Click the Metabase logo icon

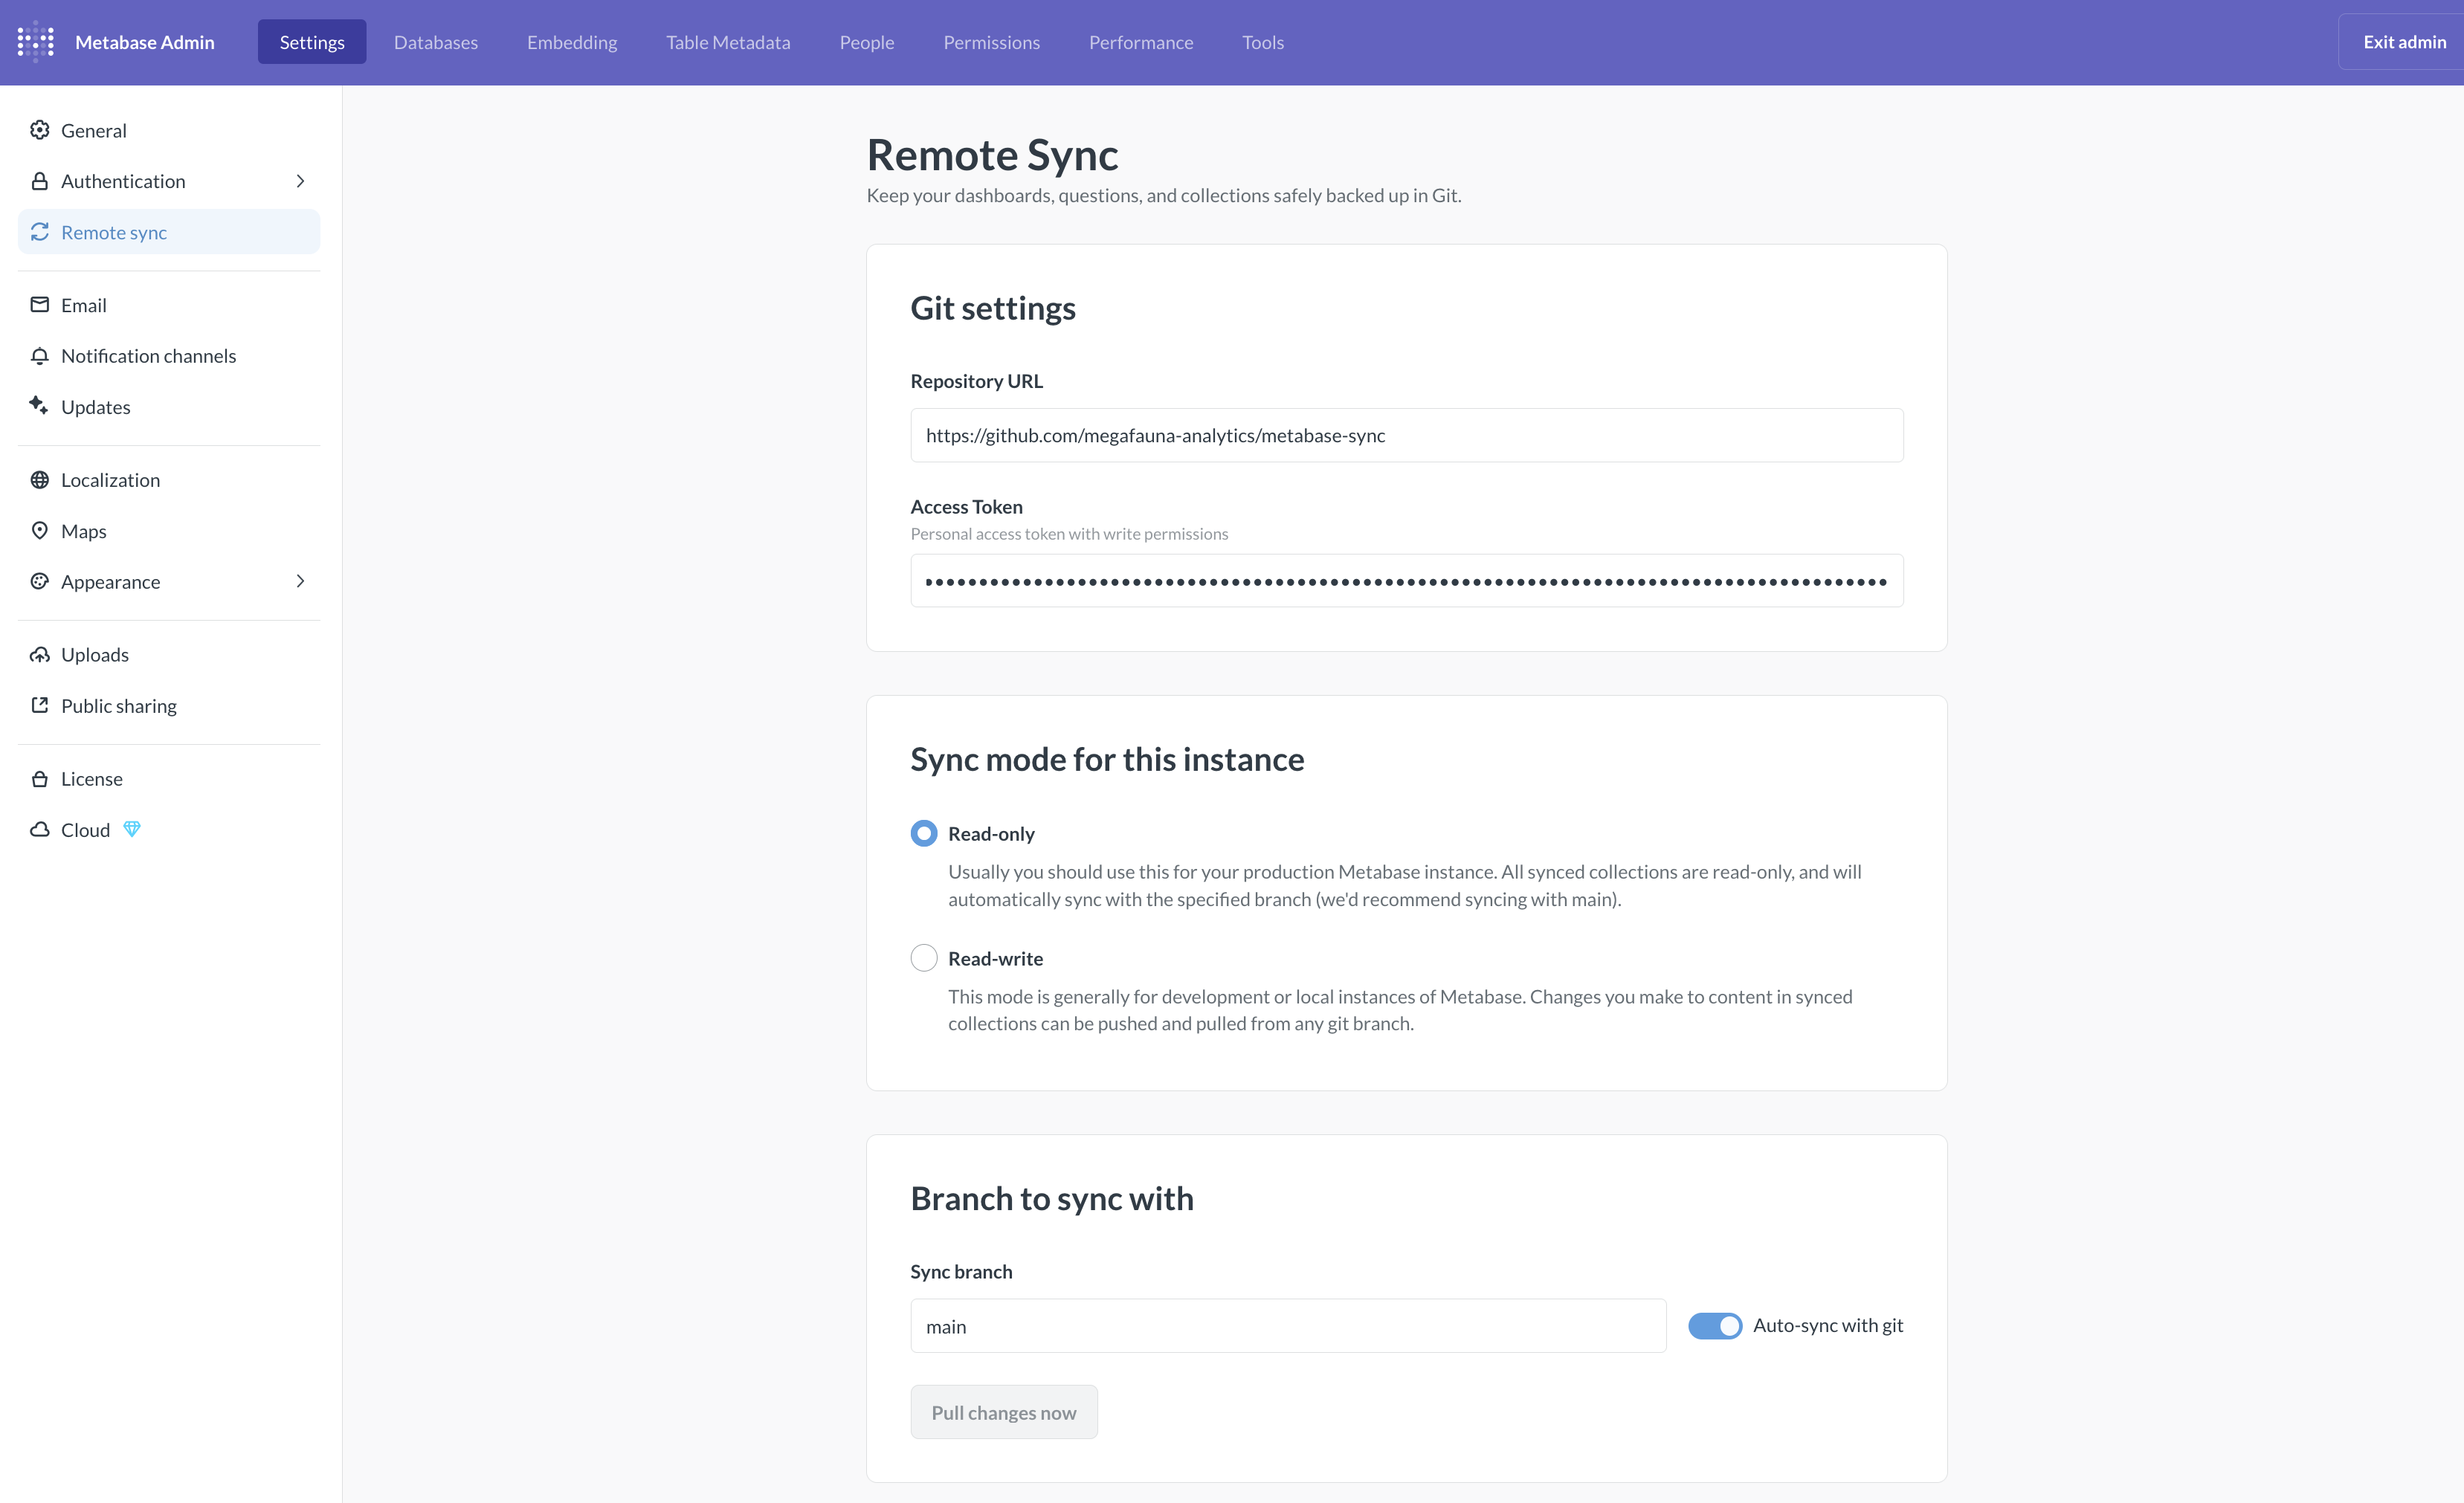(36, 42)
